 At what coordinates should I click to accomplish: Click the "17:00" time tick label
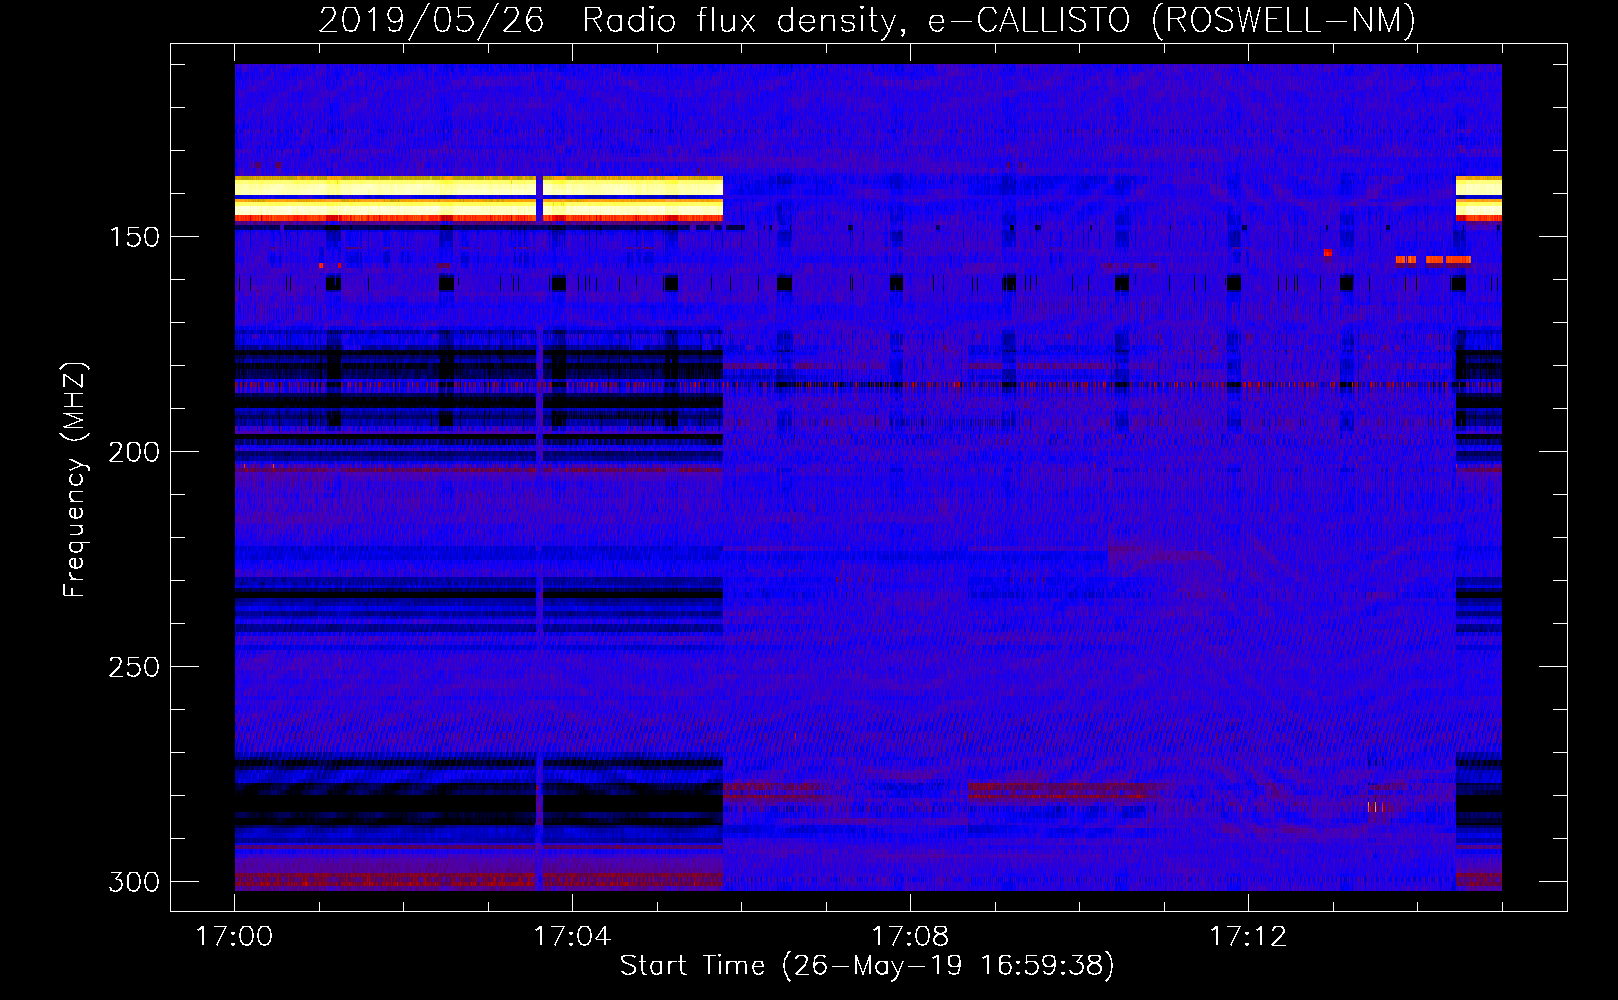(234, 937)
